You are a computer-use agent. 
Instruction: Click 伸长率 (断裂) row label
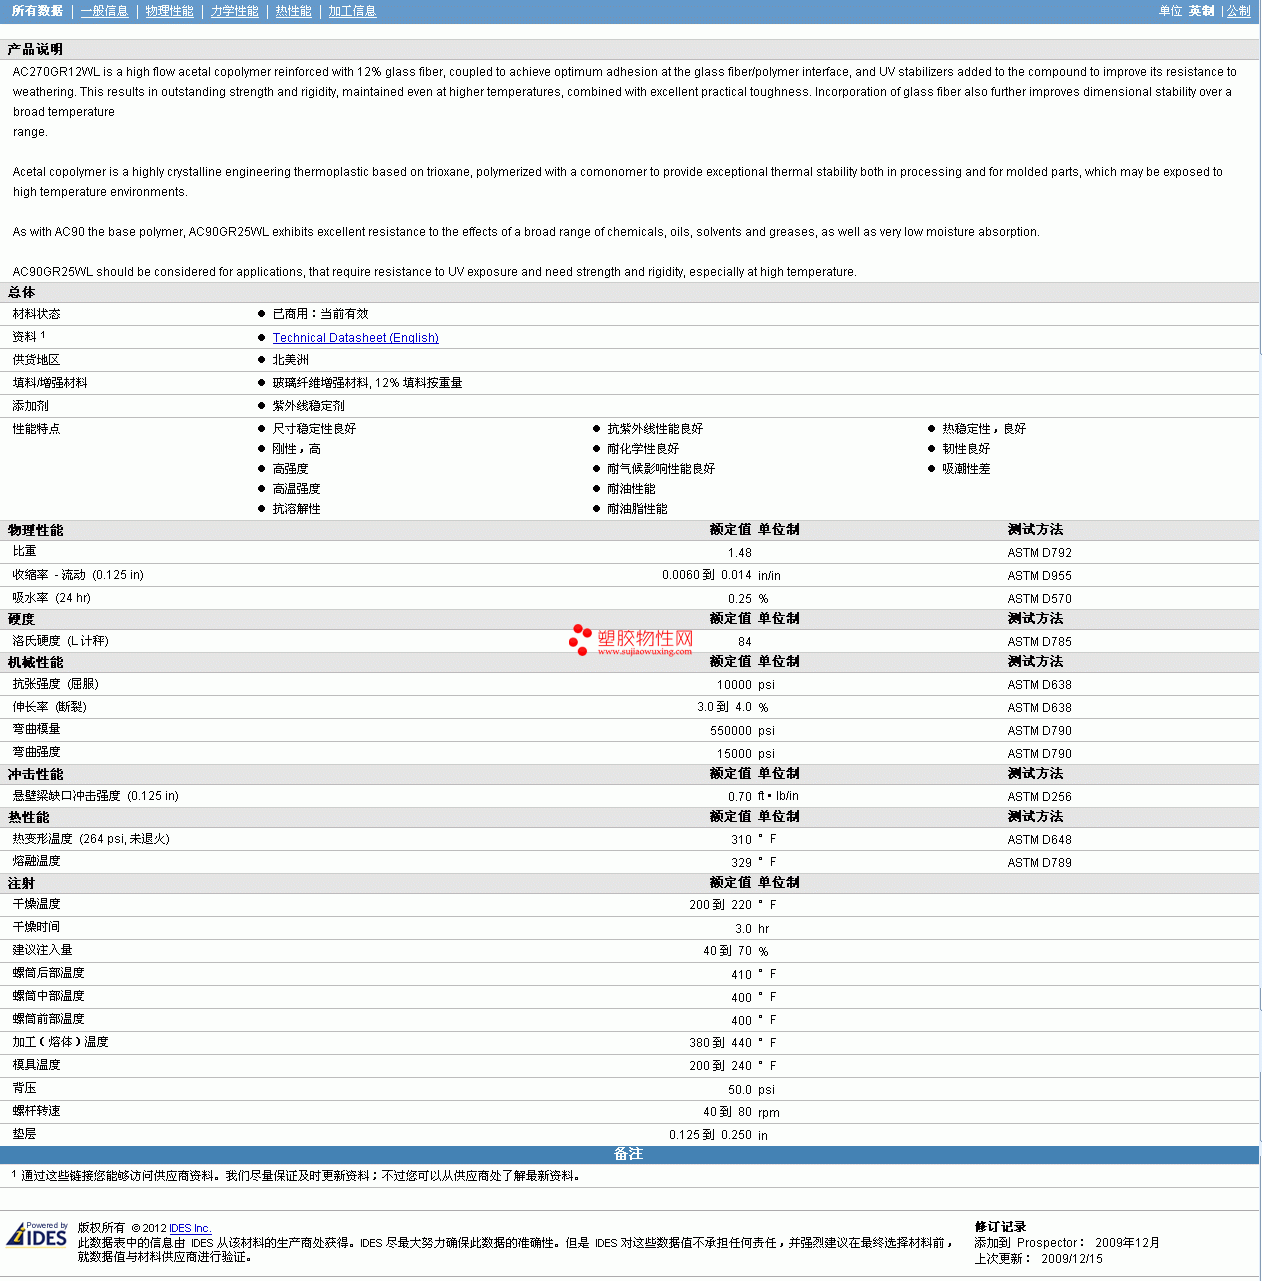tap(49, 707)
